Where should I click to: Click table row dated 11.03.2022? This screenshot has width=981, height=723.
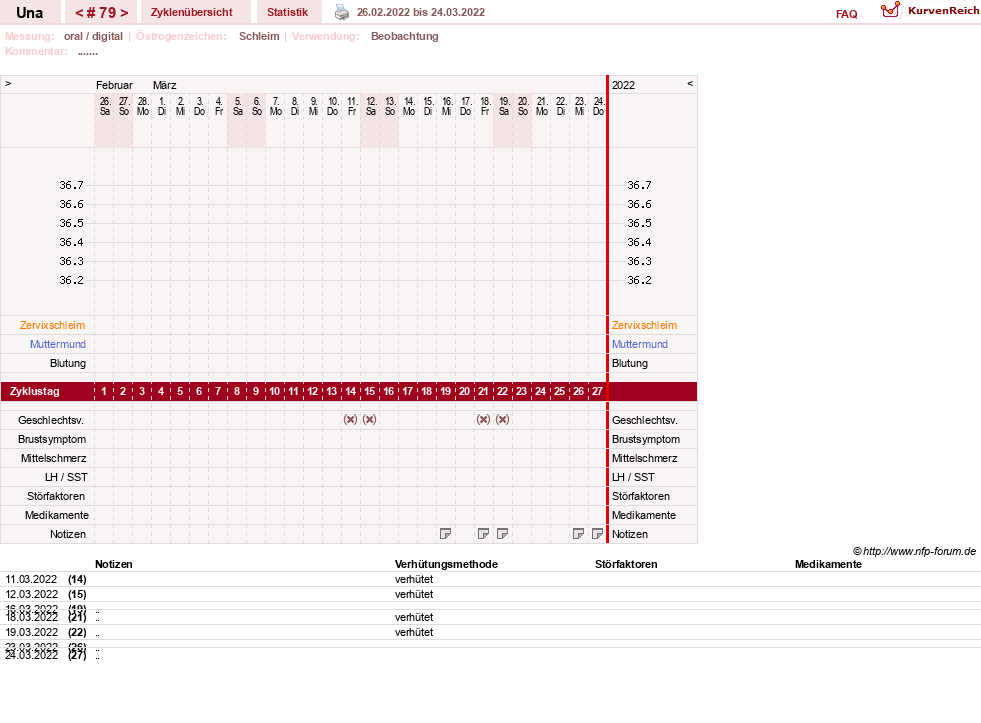click(x=490, y=579)
